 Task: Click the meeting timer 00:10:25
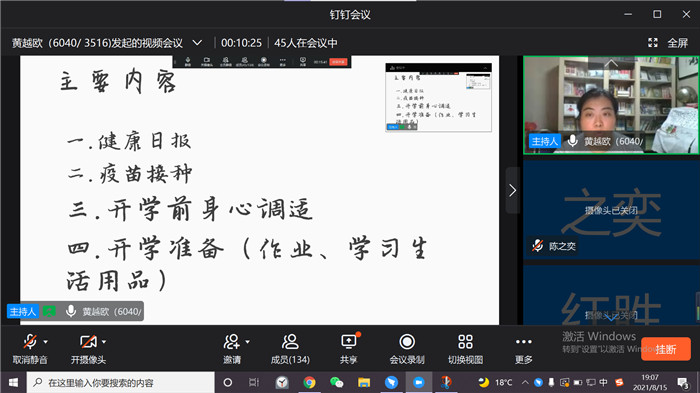pyautogui.click(x=242, y=43)
